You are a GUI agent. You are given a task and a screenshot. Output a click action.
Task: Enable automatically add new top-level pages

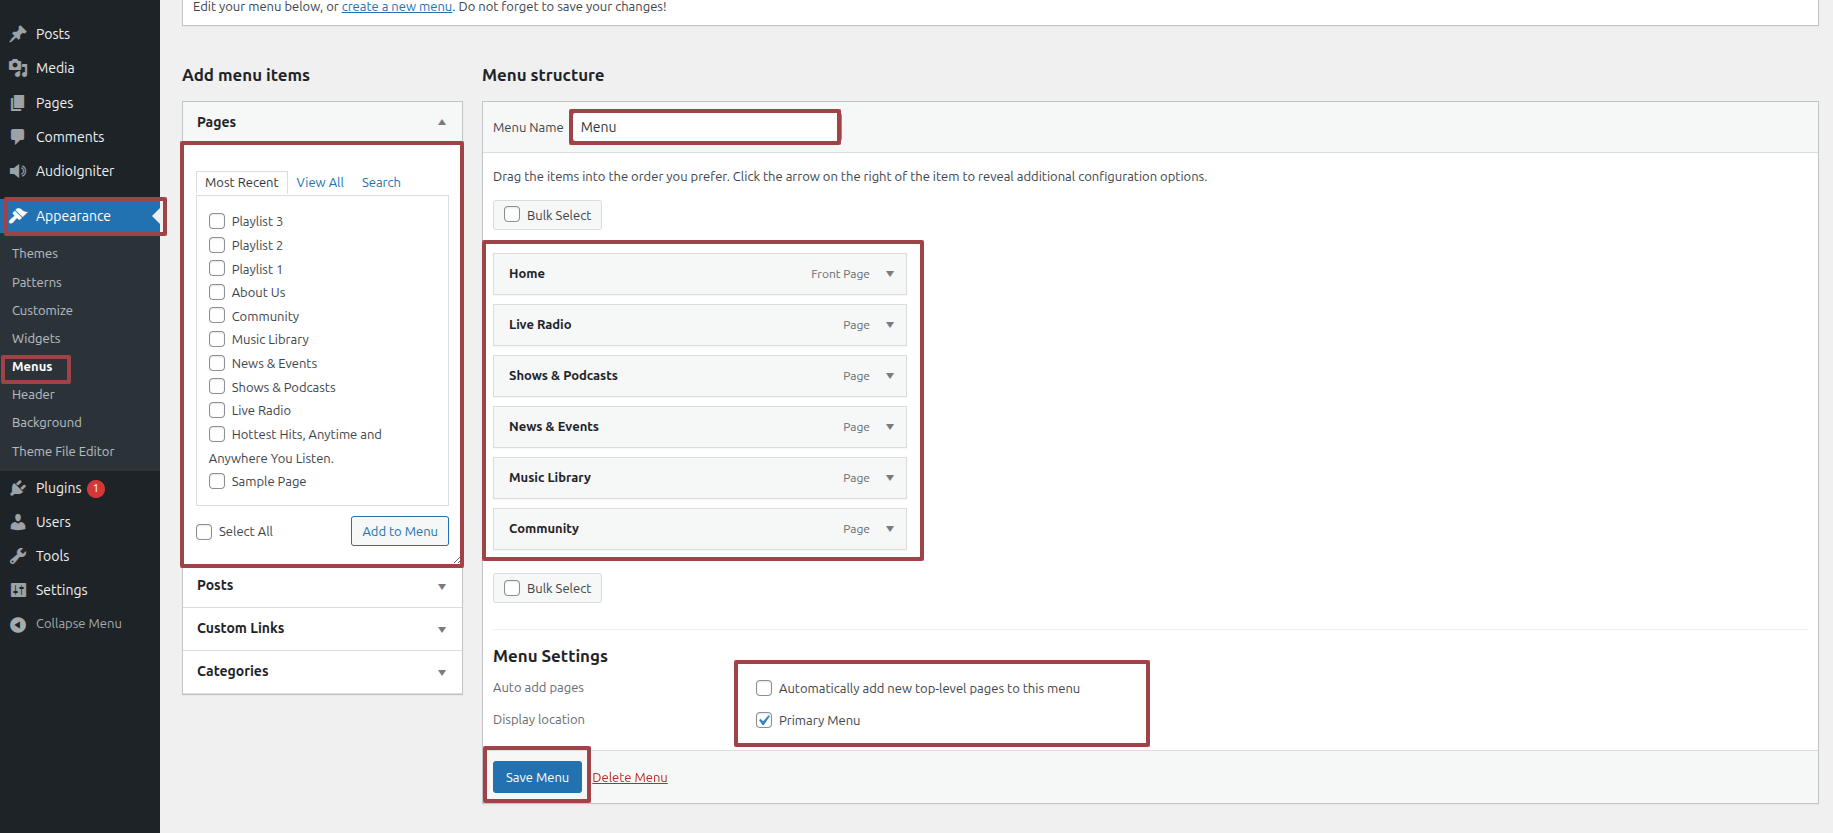pos(764,688)
